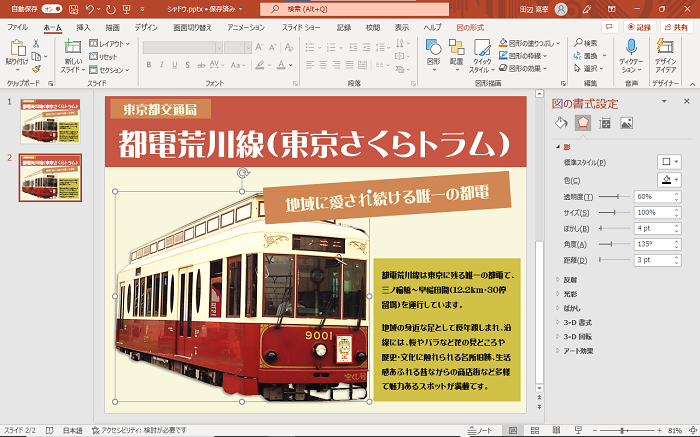The width and height of the screenshot is (700, 437).
Task: Click the Blur (ぼかし) value field
Action: tap(654, 228)
